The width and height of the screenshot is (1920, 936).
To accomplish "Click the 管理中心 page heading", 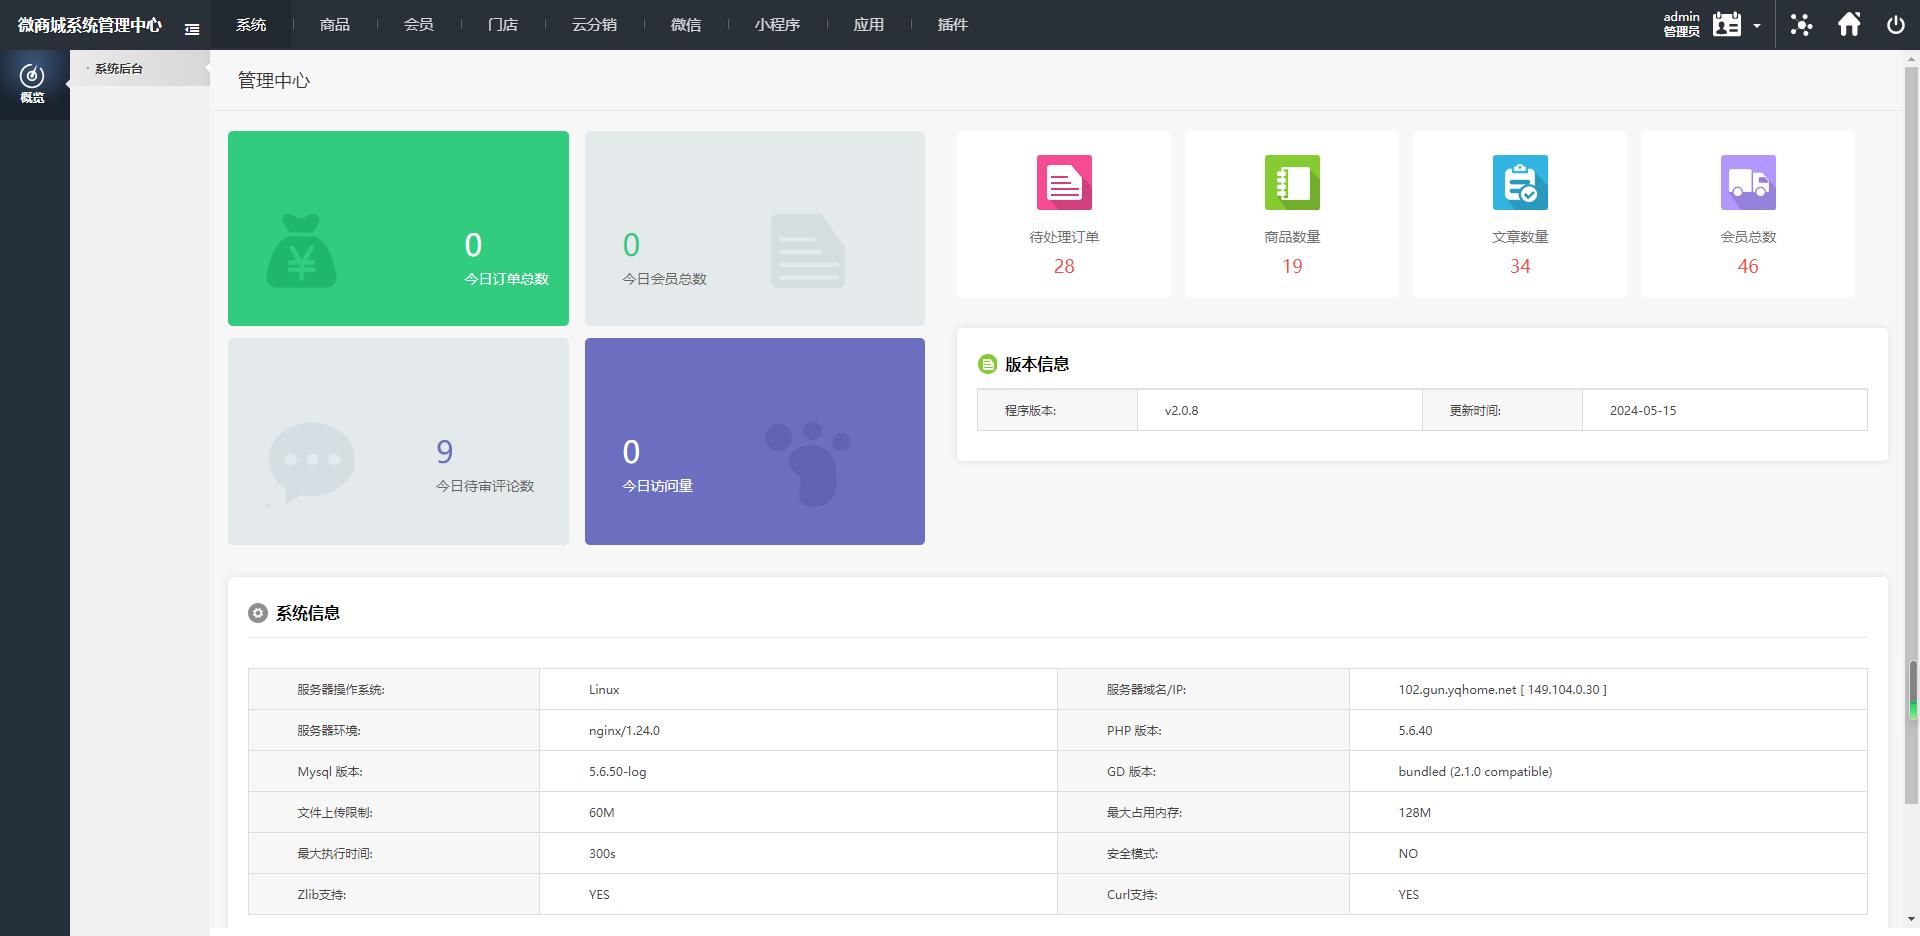I will pyautogui.click(x=274, y=81).
